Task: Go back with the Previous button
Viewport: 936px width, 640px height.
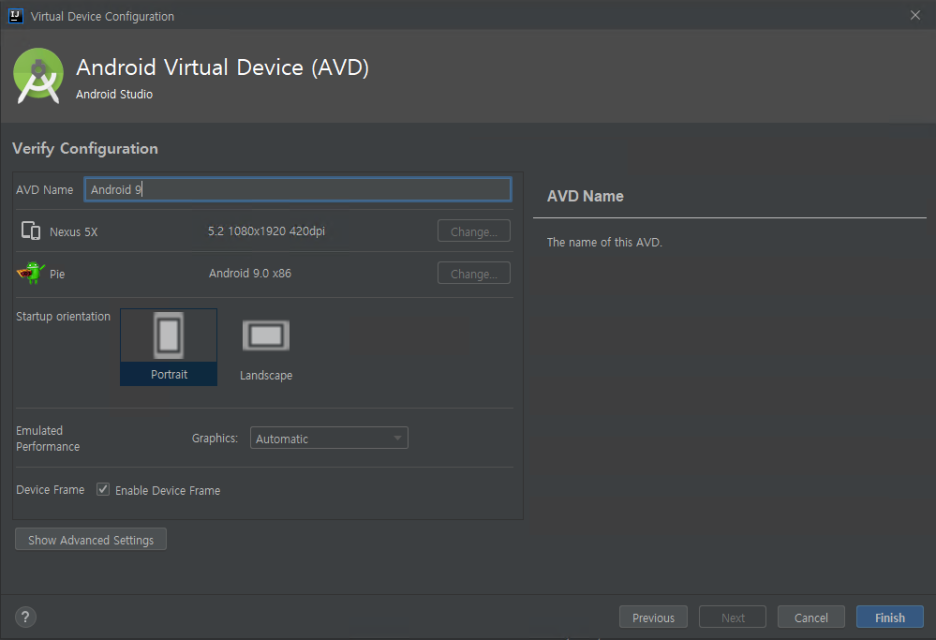Action: (653, 617)
